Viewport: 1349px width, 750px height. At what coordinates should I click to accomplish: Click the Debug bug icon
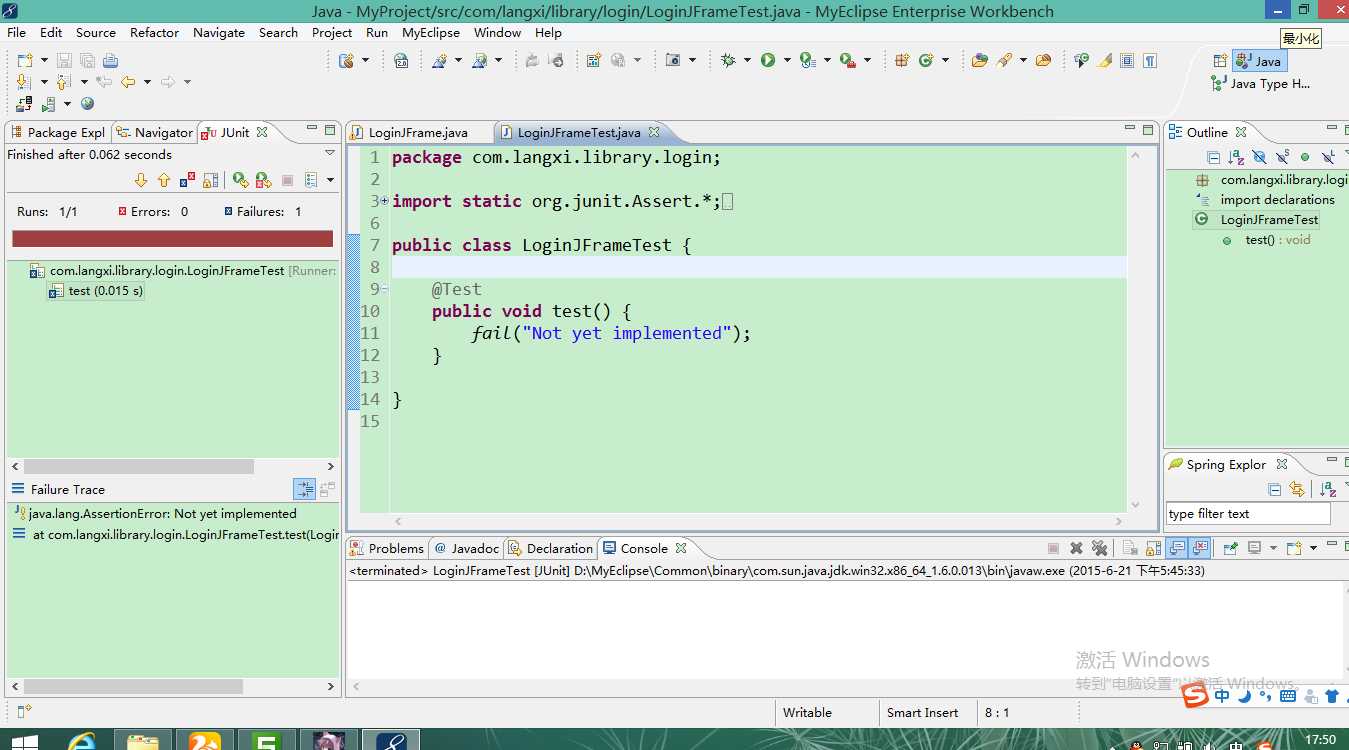[728, 60]
